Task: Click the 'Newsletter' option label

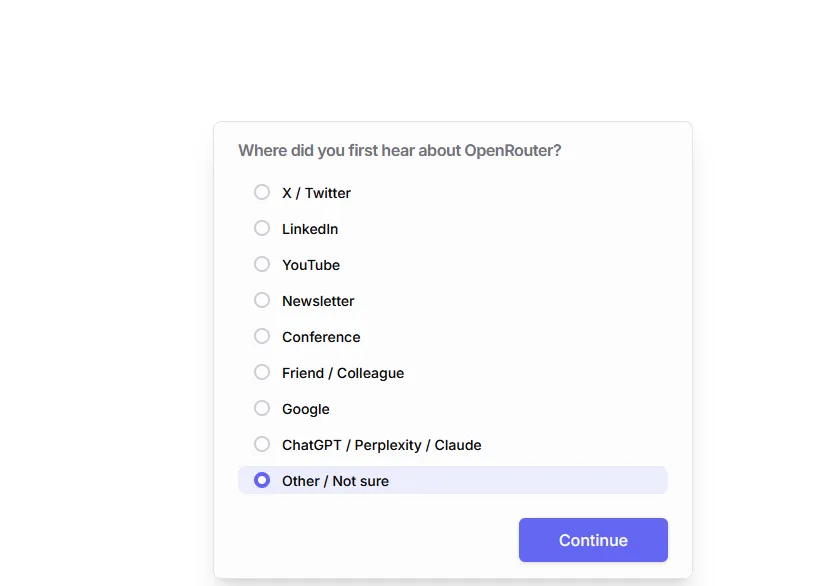Action: tap(318, 301)
